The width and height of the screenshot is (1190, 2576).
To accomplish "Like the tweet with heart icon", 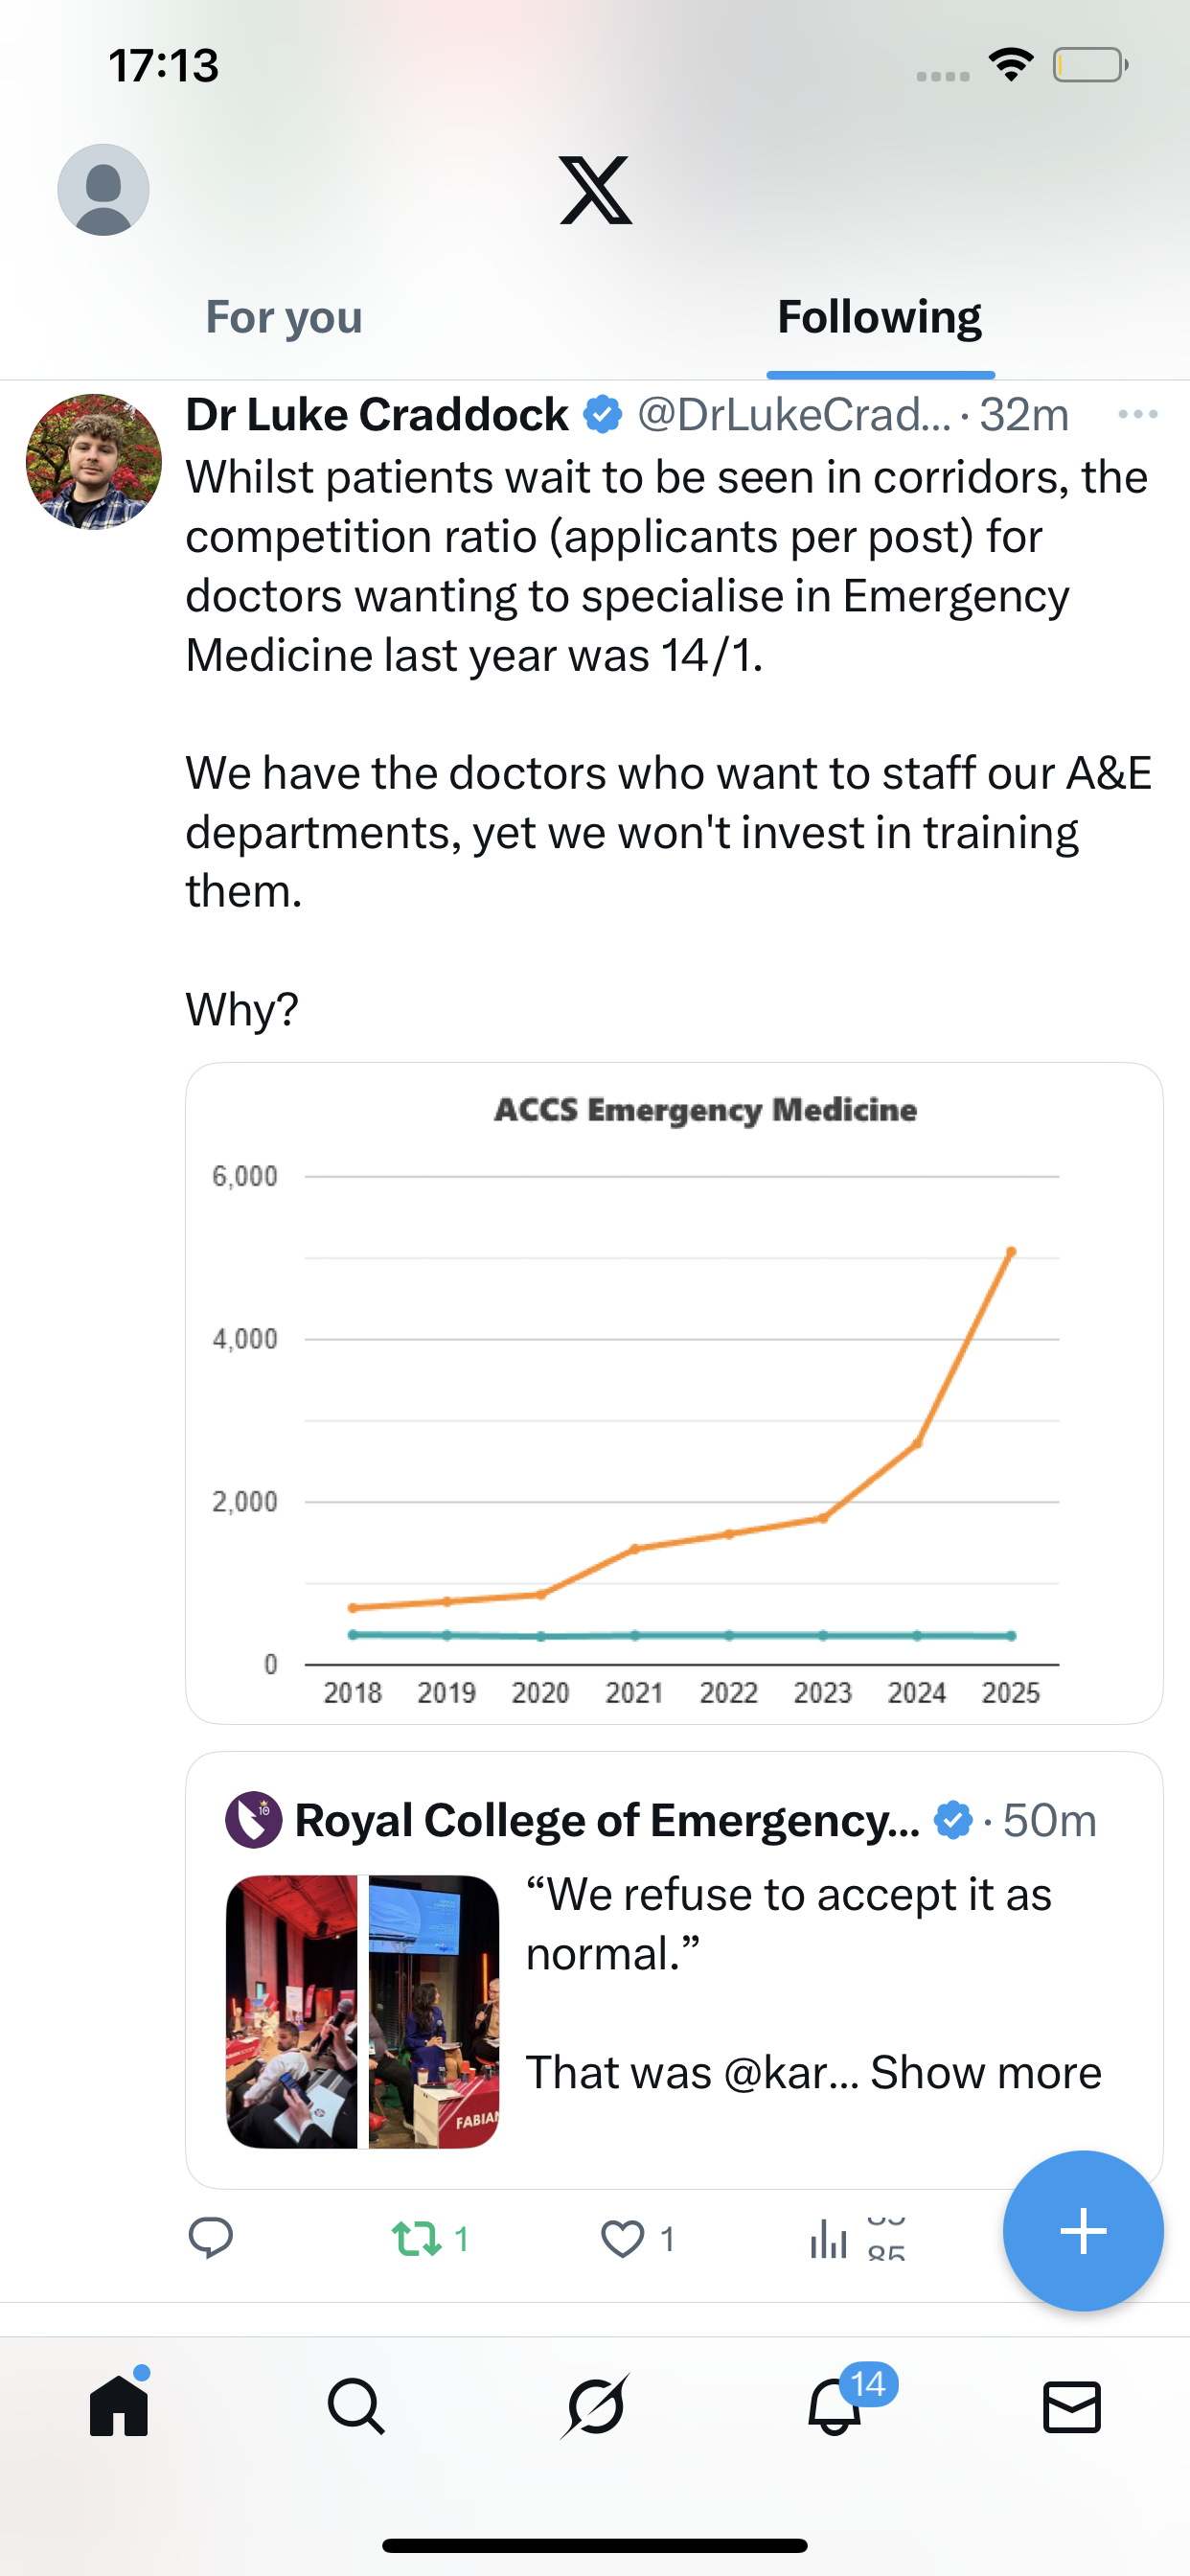I will [623, 2238].
